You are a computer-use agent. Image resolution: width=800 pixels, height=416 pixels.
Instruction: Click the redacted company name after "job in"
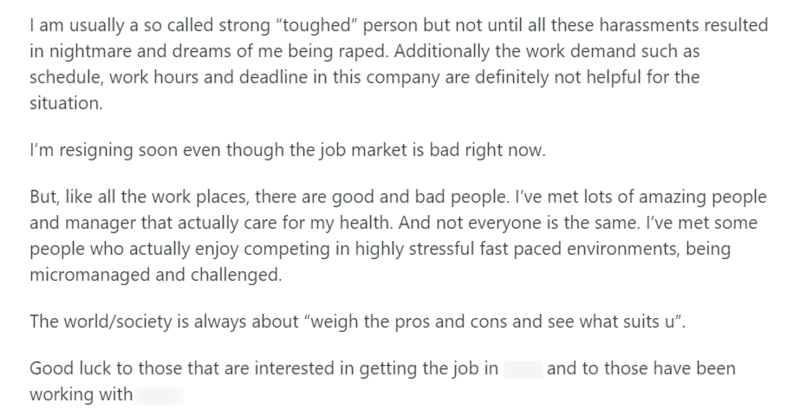click(523, 369)
